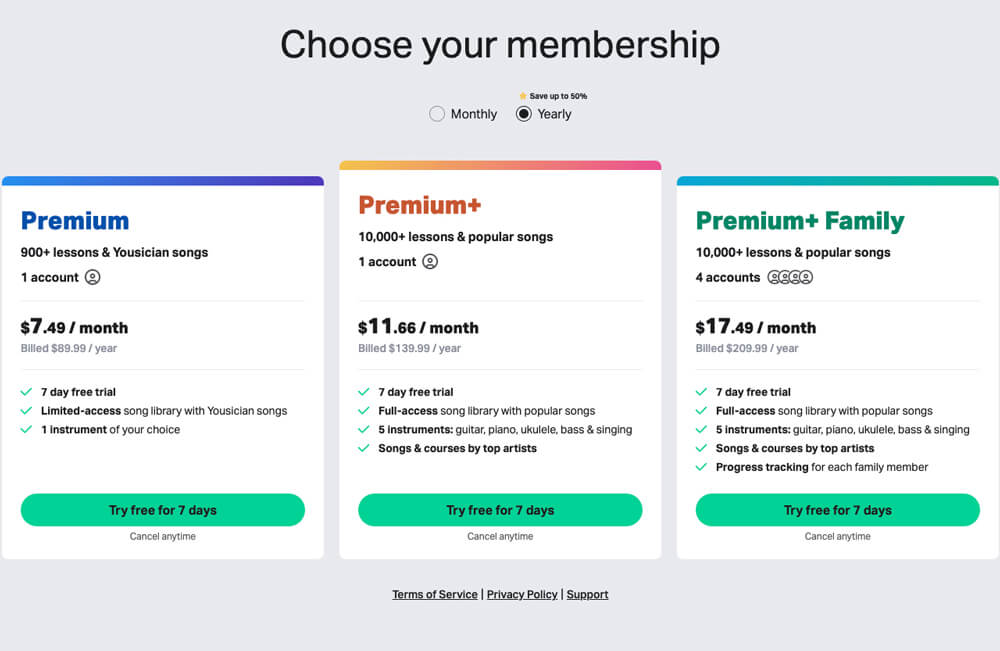
Task: Click the Premium plan heading
Action: click(x=75, y=221)
